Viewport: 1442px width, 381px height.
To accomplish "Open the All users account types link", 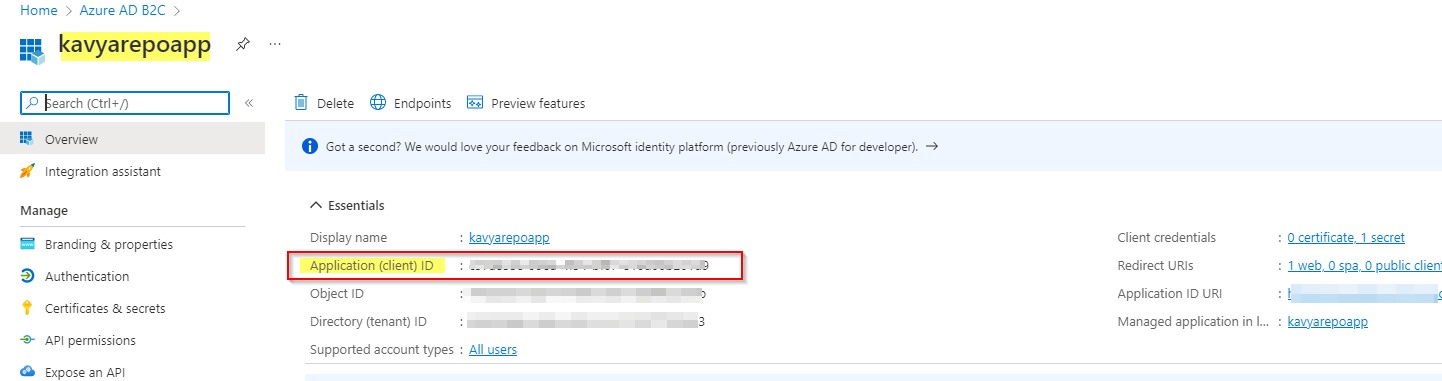I will point(493,350).
